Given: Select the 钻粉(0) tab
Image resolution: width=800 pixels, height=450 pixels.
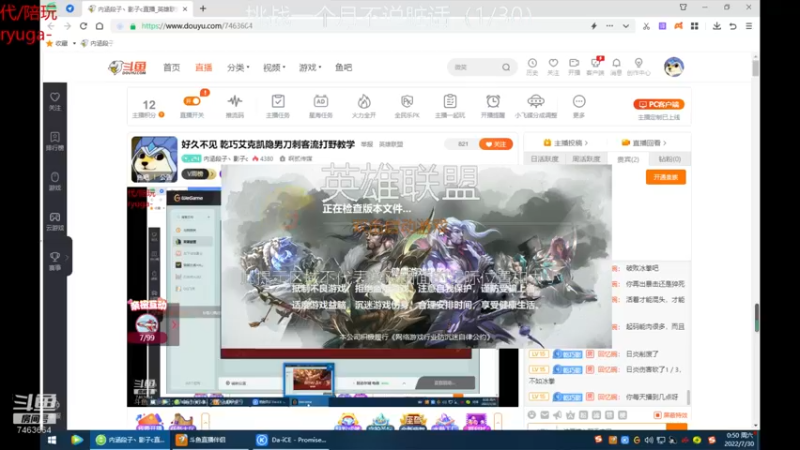Looking at the screenshot, I should pyautogui.click(x=669, y=159).
